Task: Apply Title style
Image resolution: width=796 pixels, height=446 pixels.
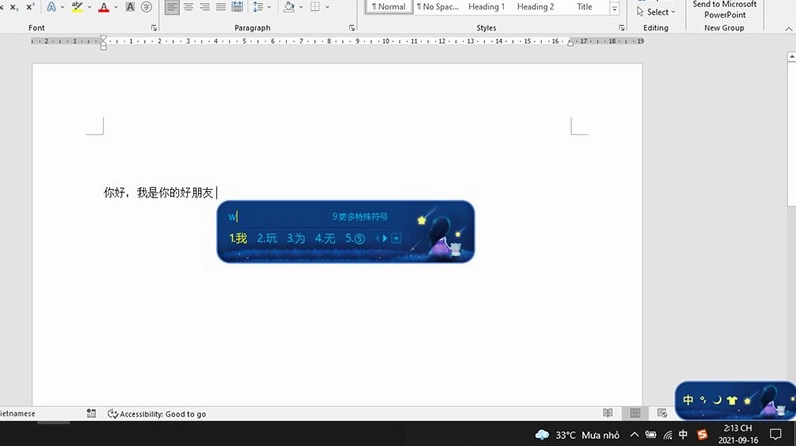Action: [x=584, y=7]
